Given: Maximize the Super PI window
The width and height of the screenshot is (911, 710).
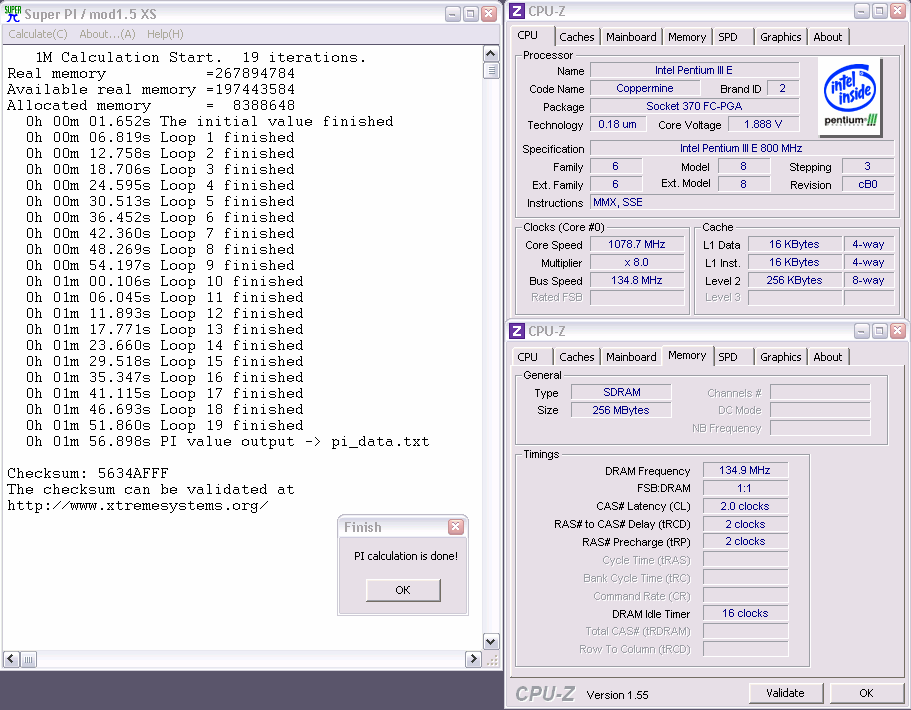Looking at the screenshot, I should pos(471,14).
